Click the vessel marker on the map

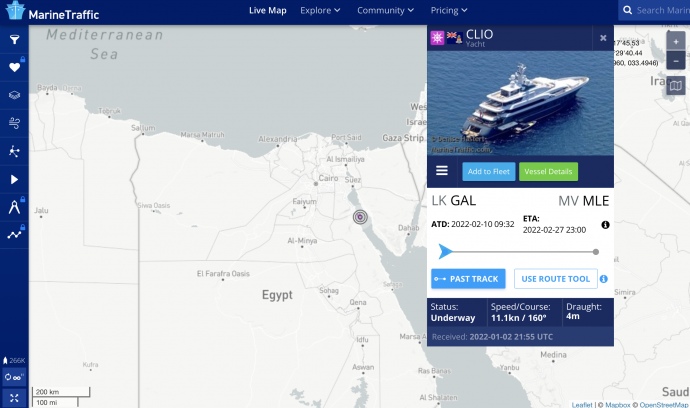tap(360, 216)
